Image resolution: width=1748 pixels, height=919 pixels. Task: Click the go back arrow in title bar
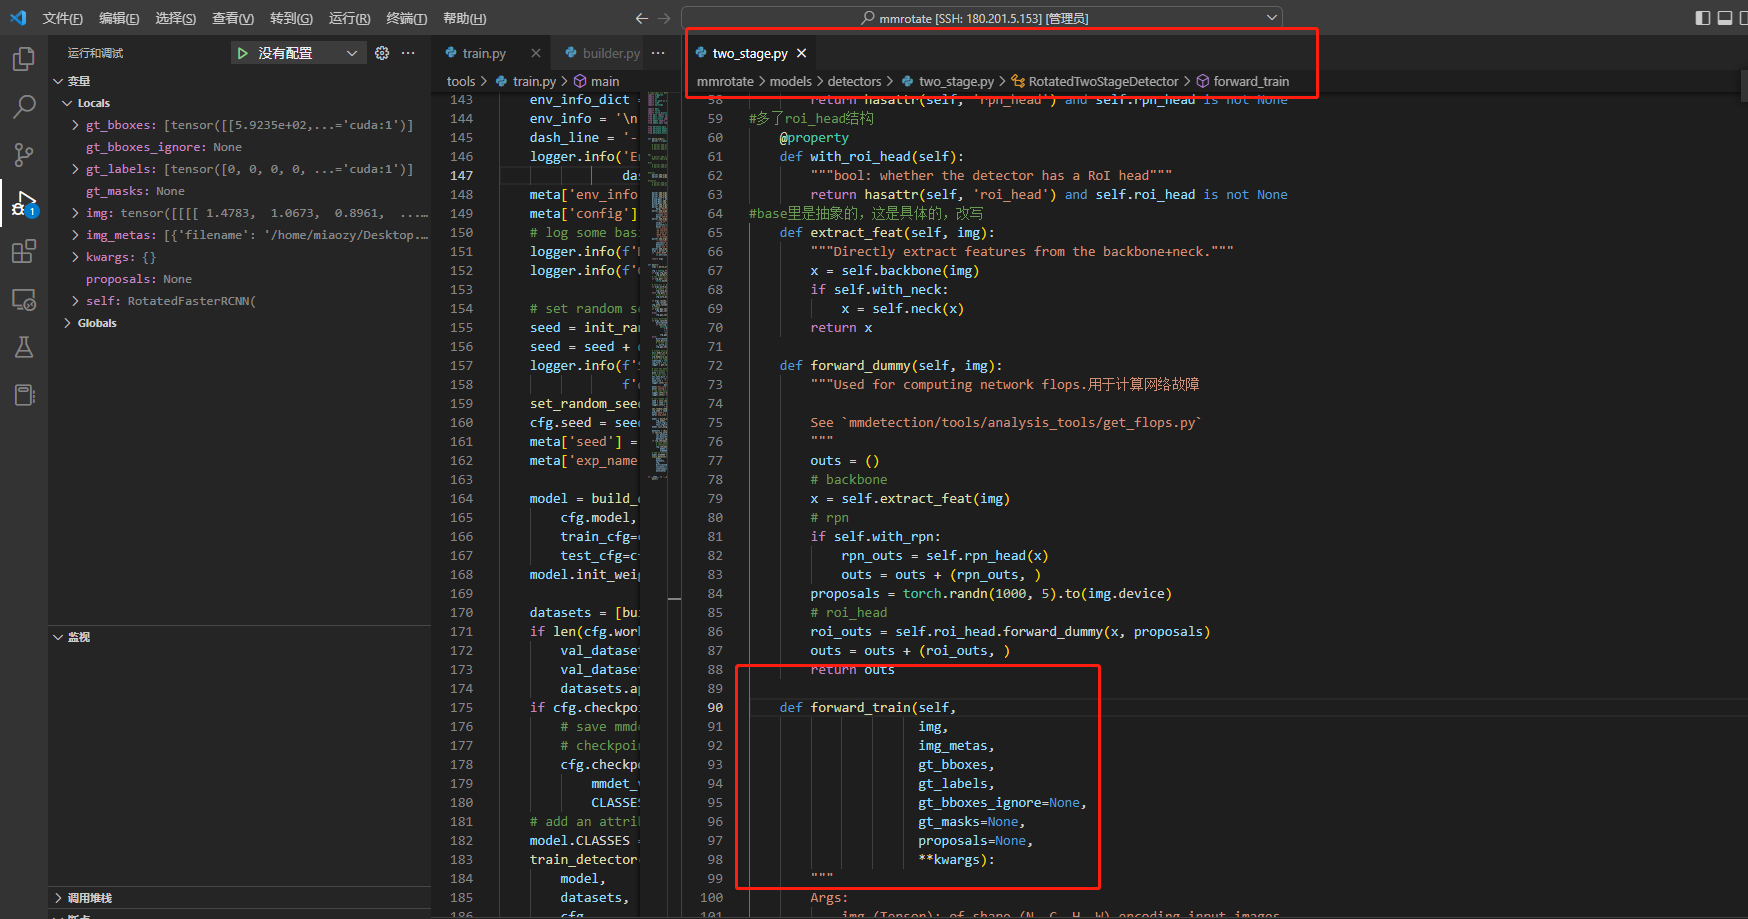[x=642, y=18]
